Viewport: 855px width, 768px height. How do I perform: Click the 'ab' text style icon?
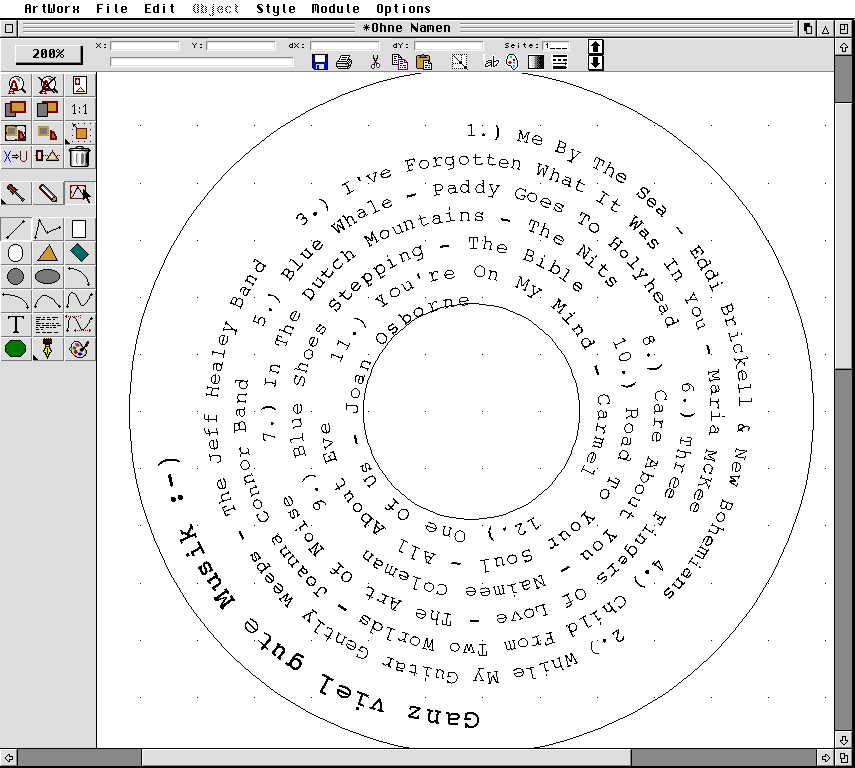pos(491,63)
